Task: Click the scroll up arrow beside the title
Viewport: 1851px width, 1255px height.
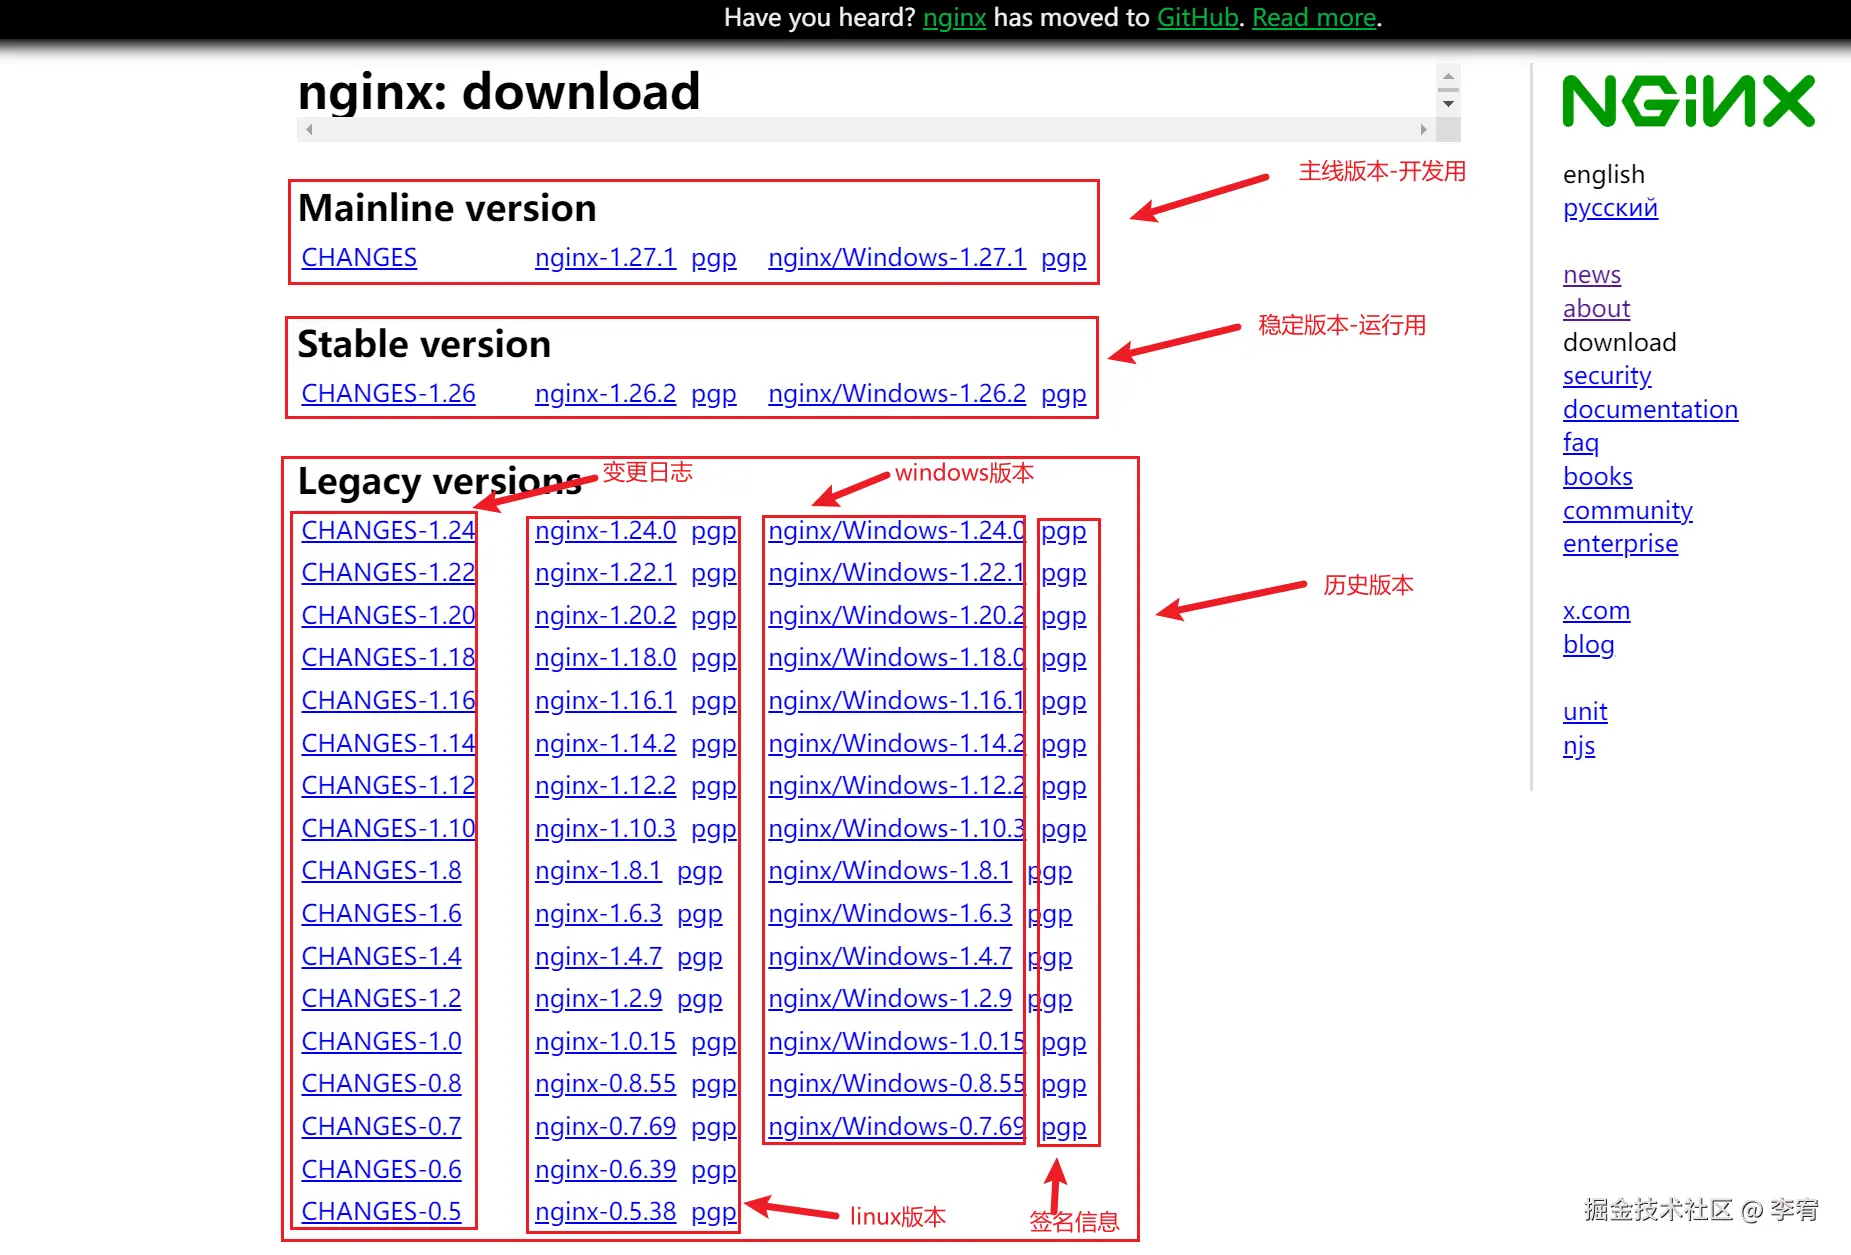Action: (x=1448, y=77)
